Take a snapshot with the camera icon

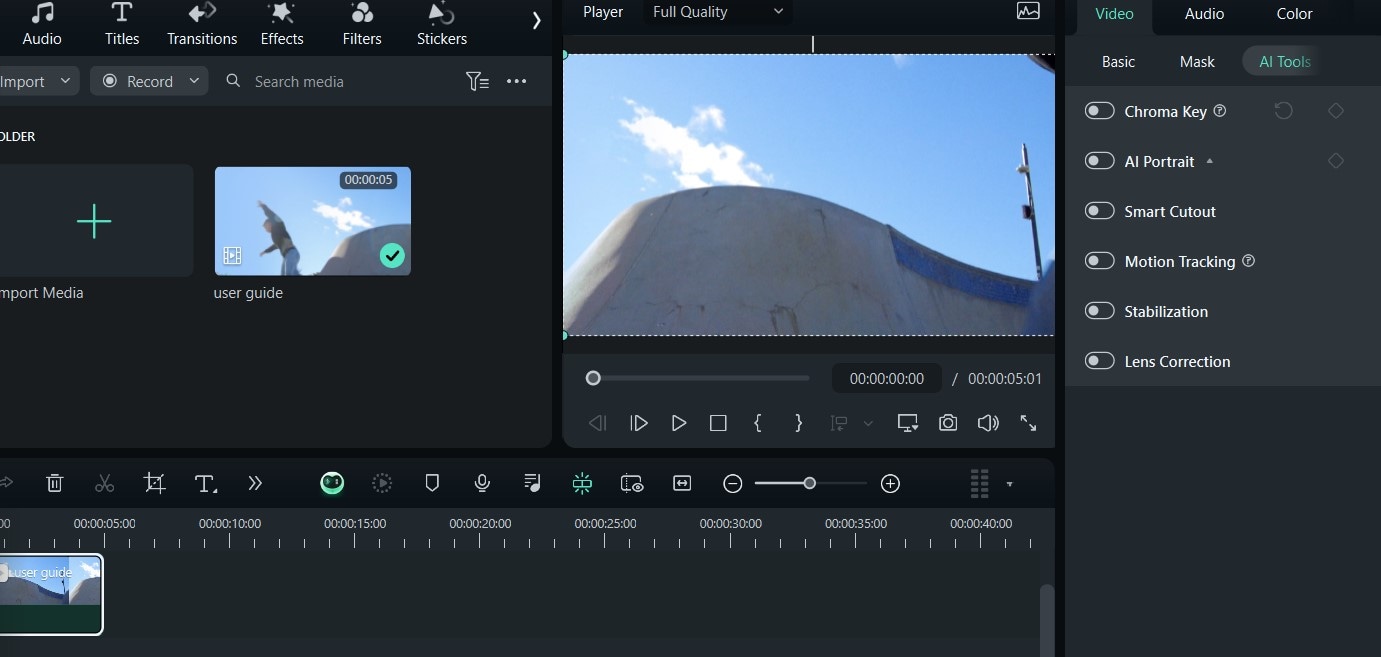click(x=948, y=423)
